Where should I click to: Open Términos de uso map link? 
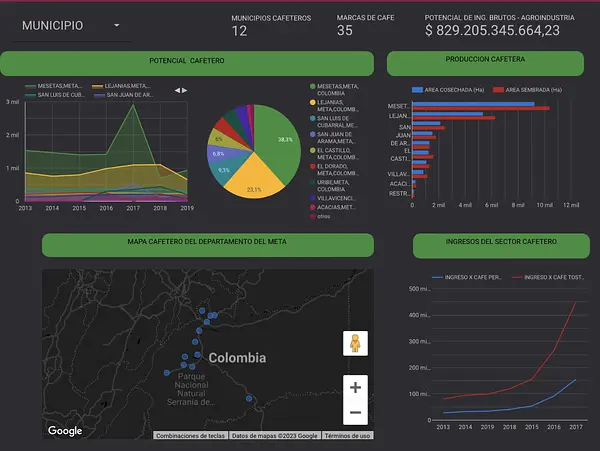[347, 436]
